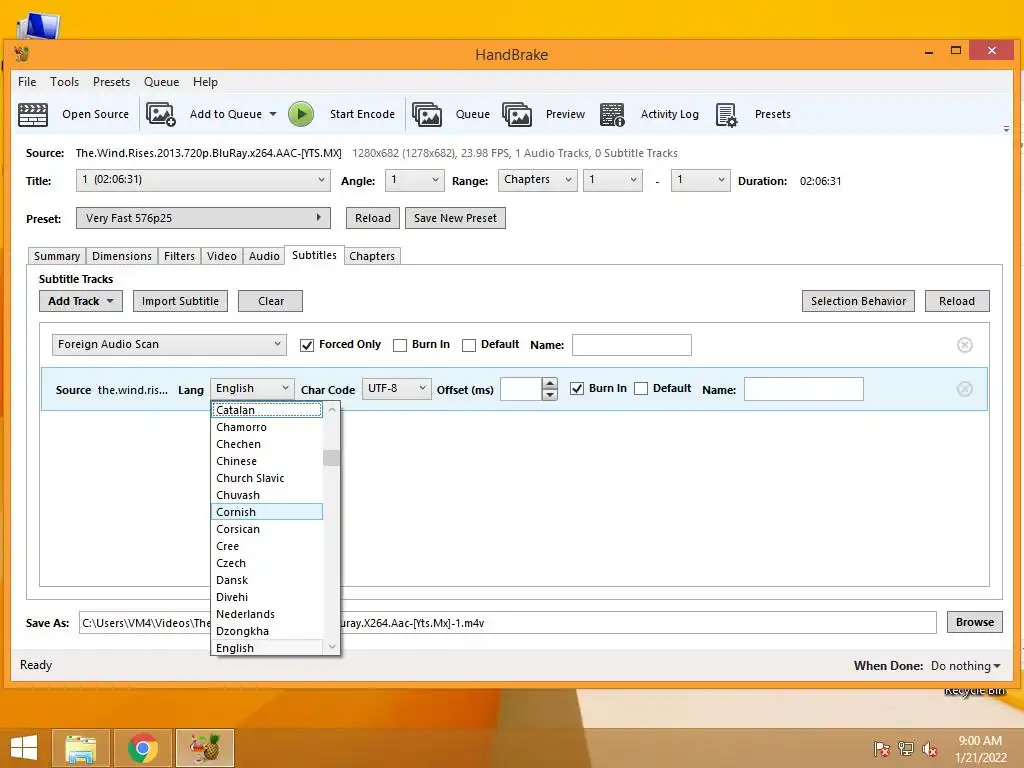1024x768 pixels.
Task: Expand the Add to Queue arrow
Action: 273,114
